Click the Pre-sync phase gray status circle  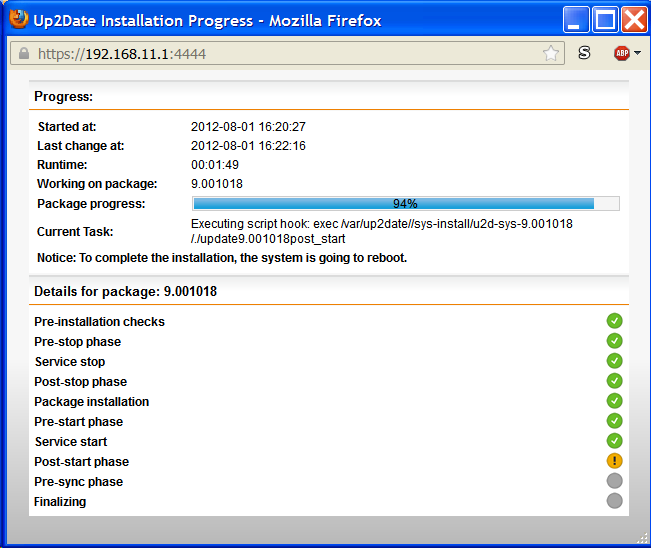click(614, 481)
